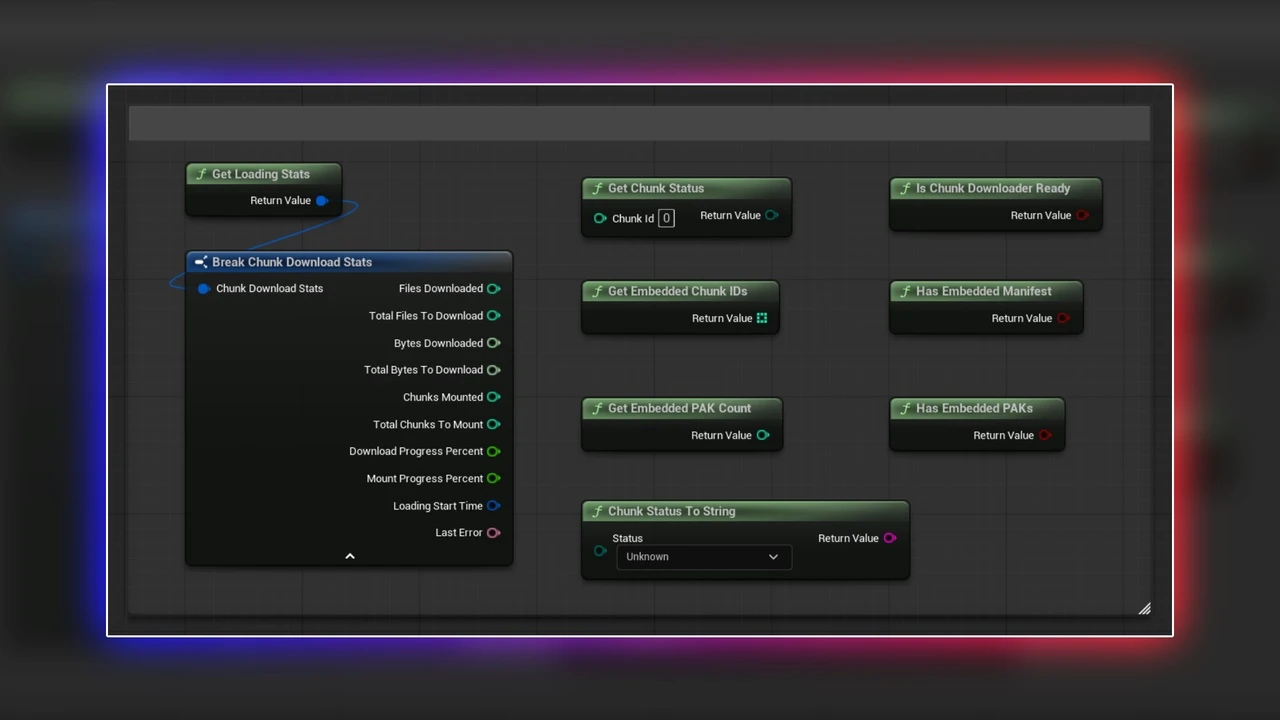Open the Status dropdown set to Unknown
The width and height of the screenshot is (1280, 720).
[x=703, y=557]
